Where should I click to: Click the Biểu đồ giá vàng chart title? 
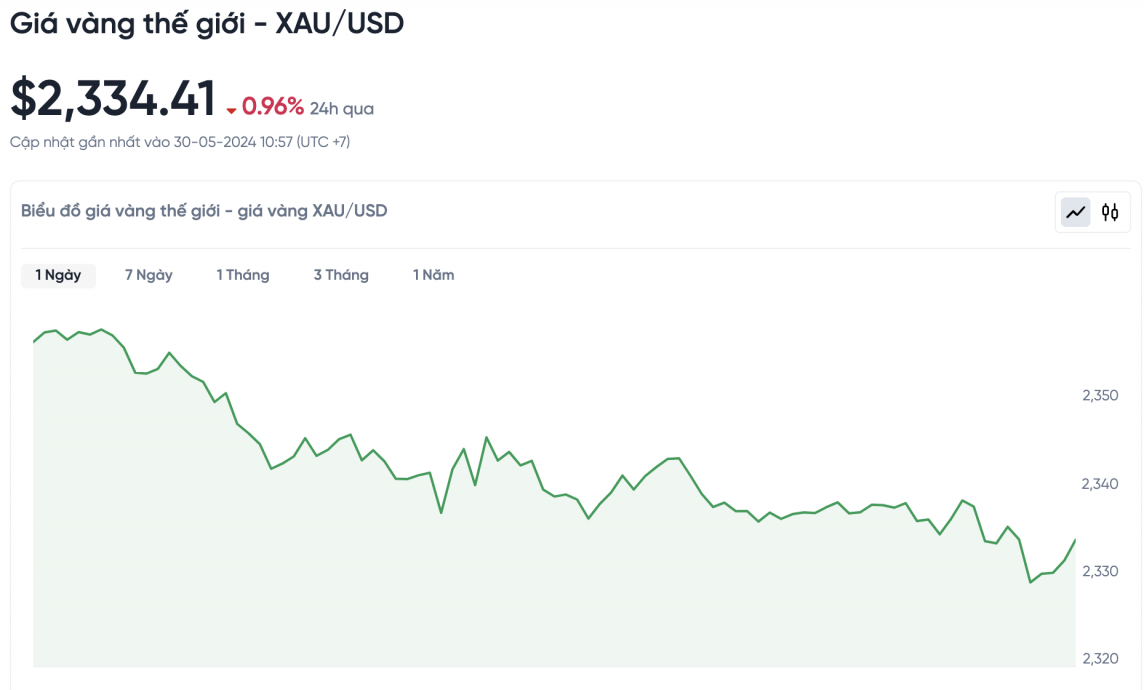point(204,211)
